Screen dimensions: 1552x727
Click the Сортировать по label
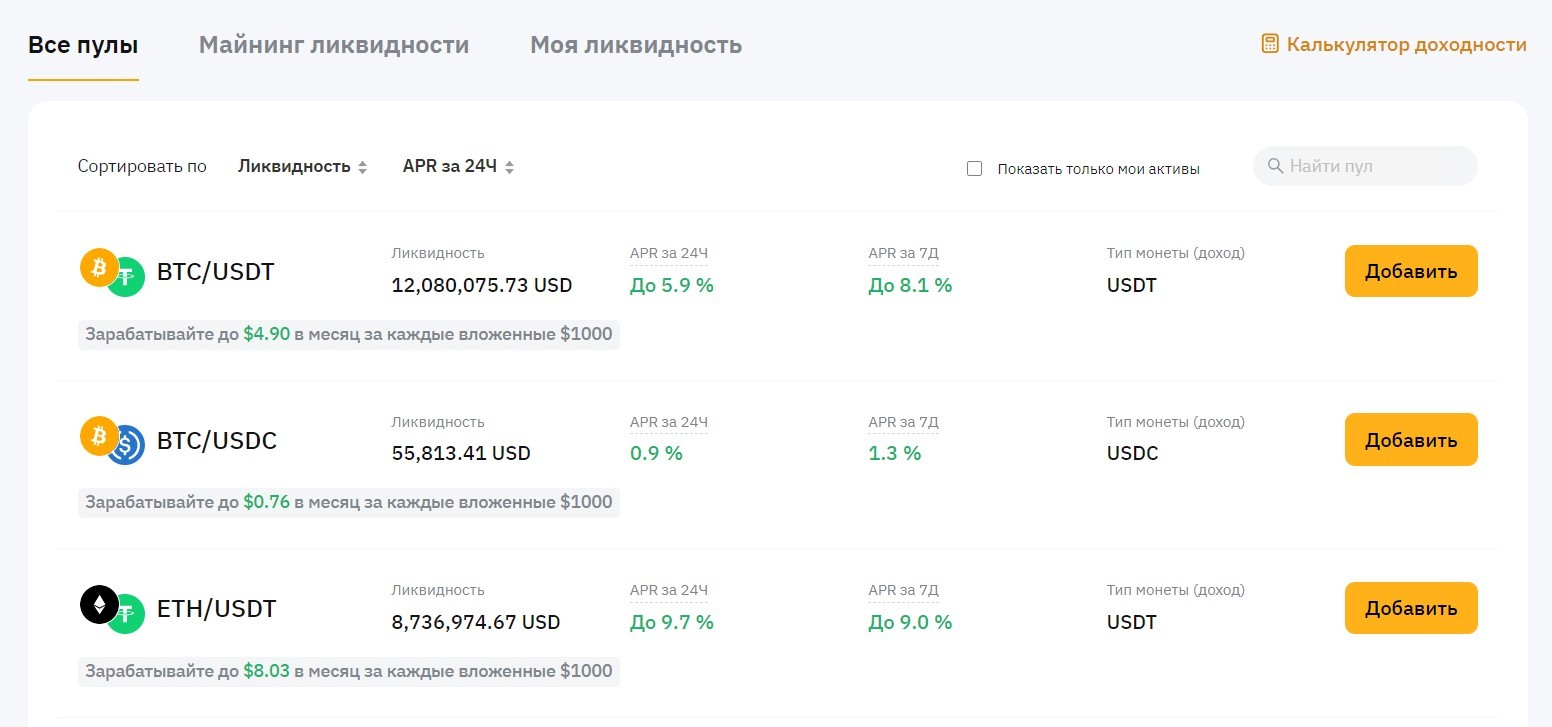[x=142, y=166]
